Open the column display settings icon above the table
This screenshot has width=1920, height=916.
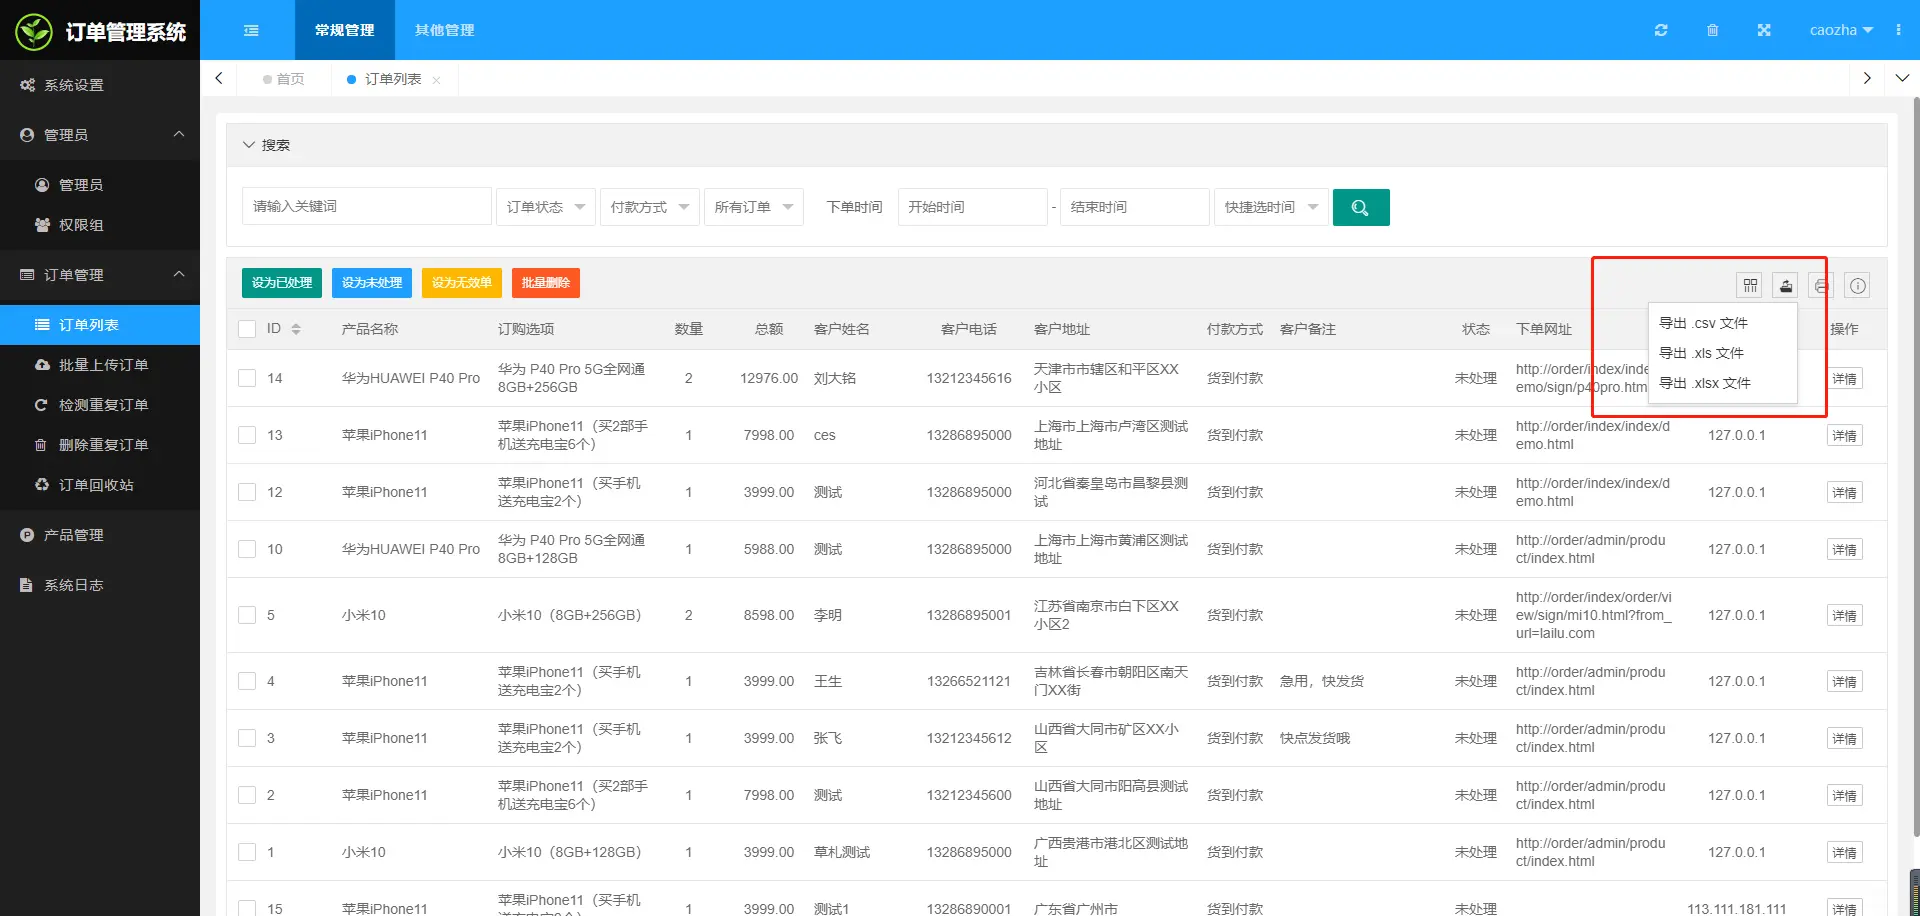1749,285
